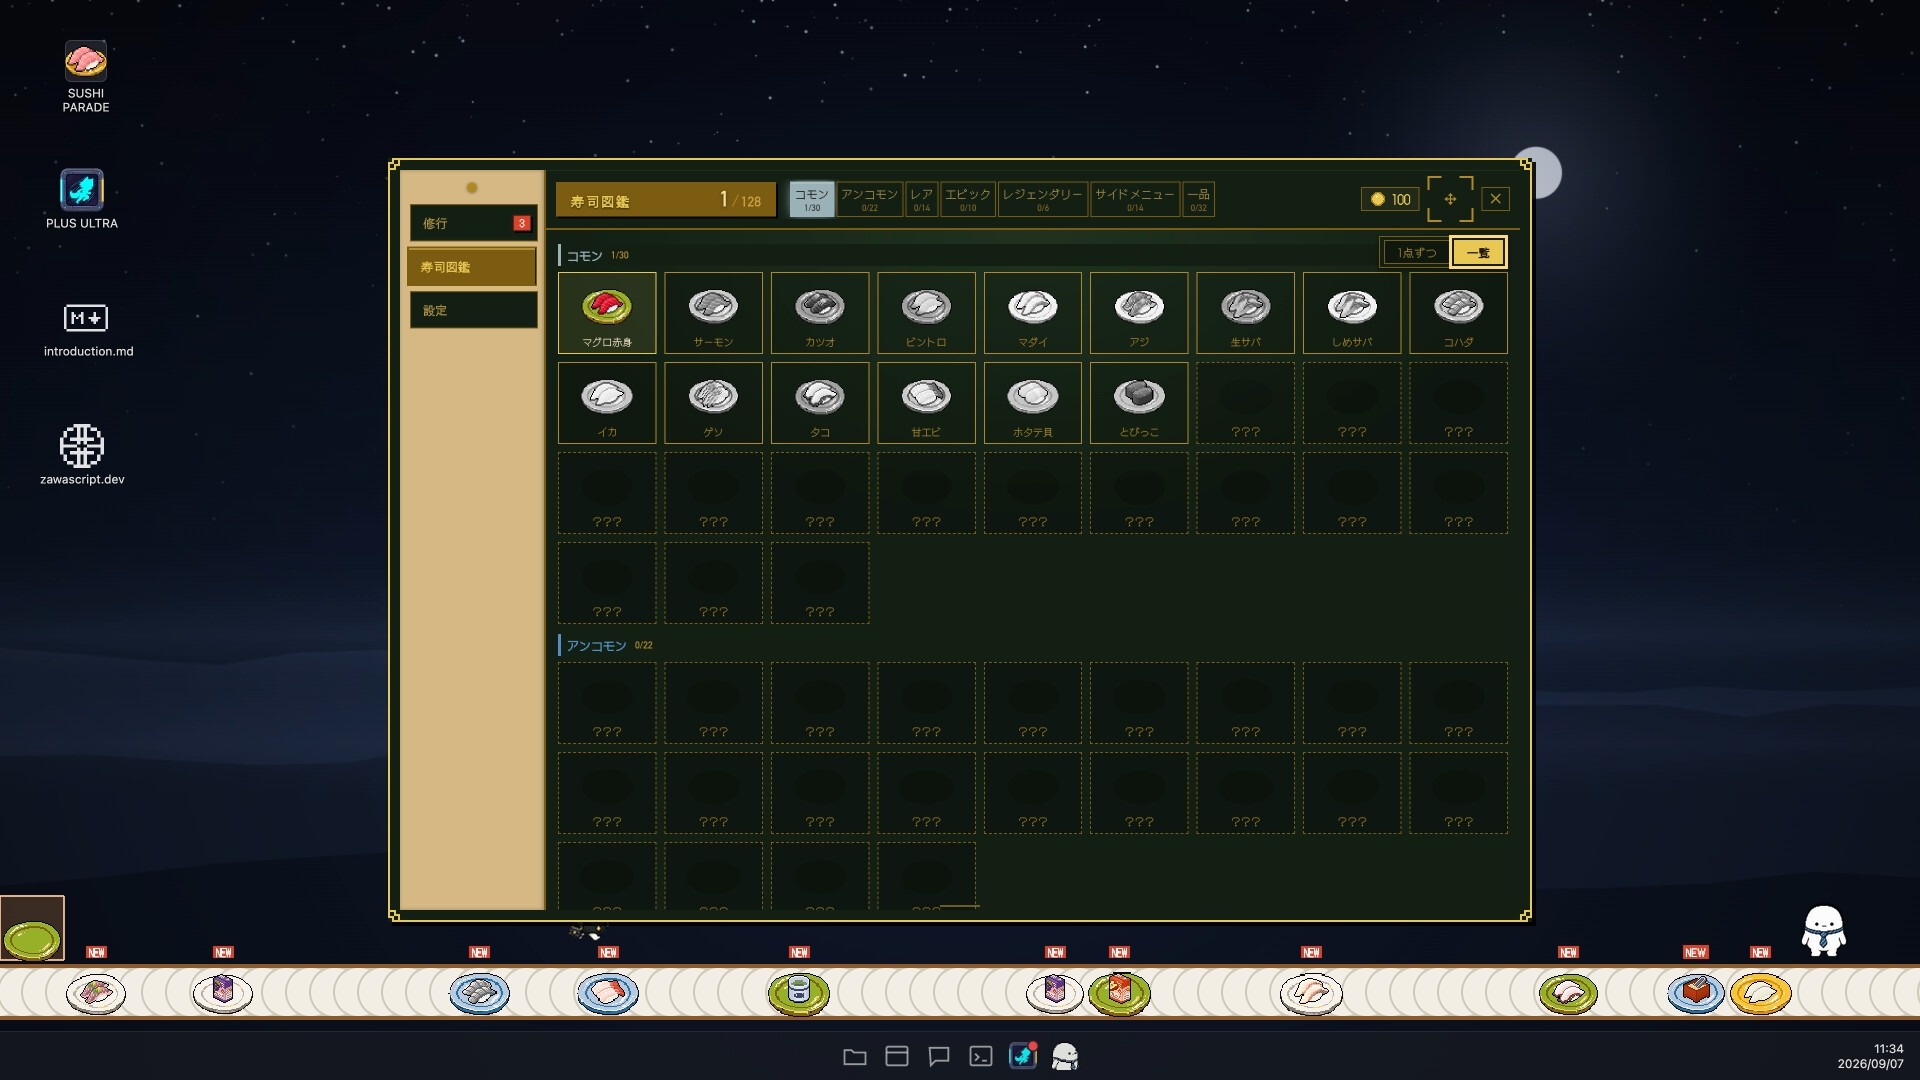Open the サイドメニュー category tab

pyautogui.click(x=1135, y=199)
